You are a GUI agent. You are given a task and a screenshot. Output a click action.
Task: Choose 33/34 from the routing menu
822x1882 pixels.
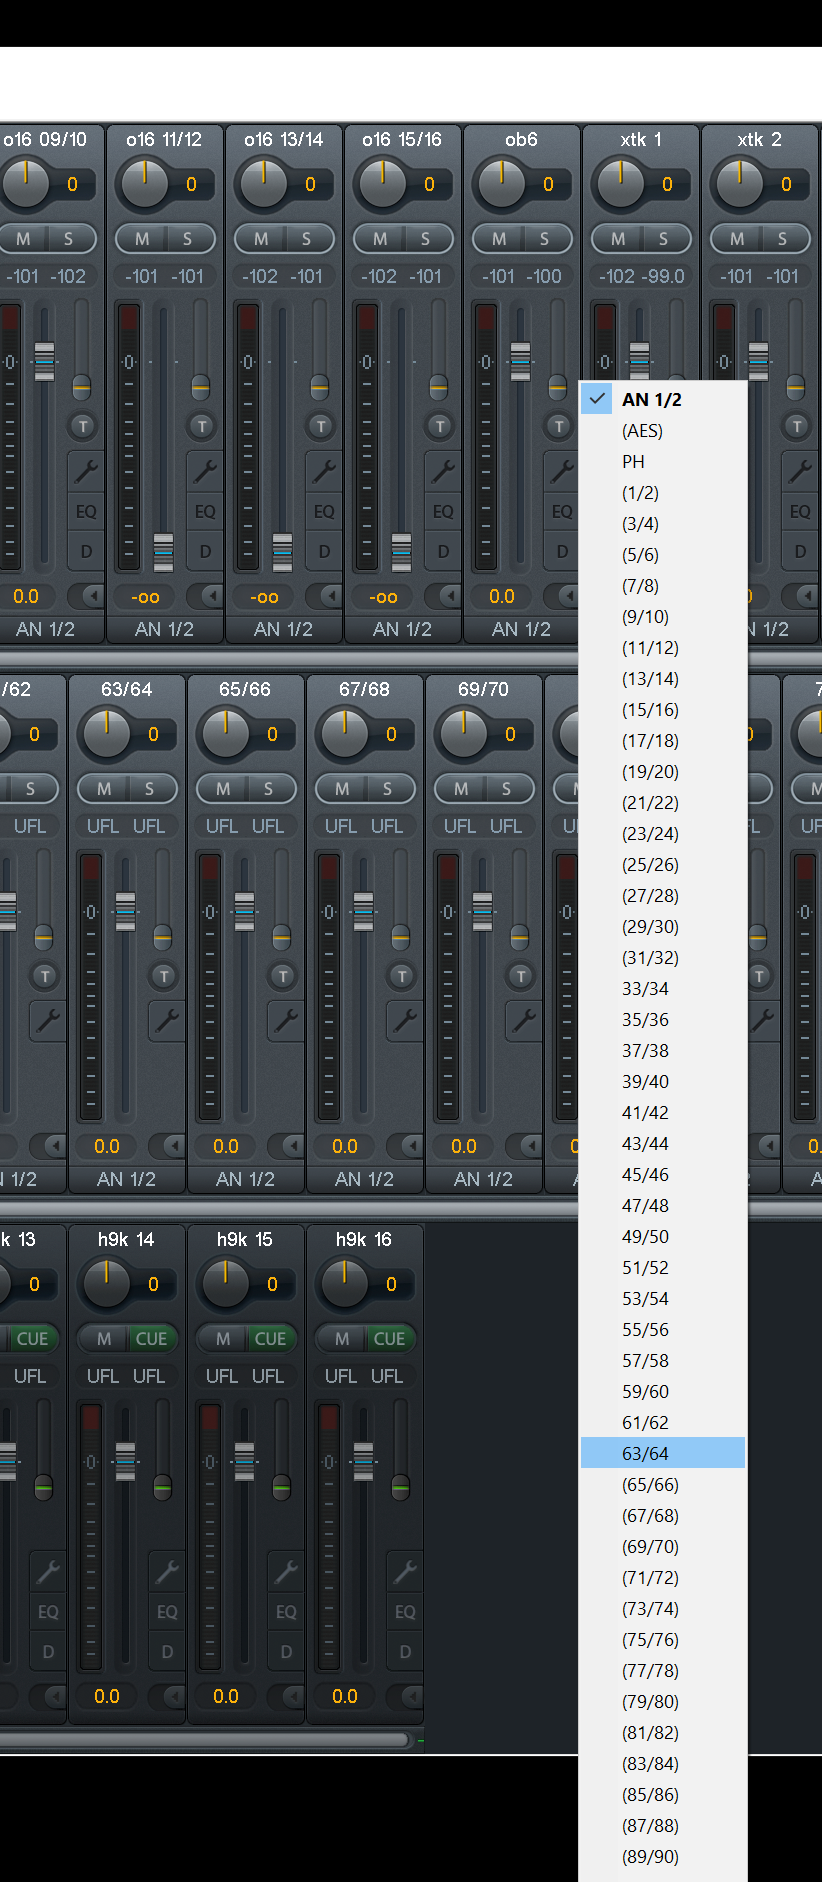click(663, 988)
